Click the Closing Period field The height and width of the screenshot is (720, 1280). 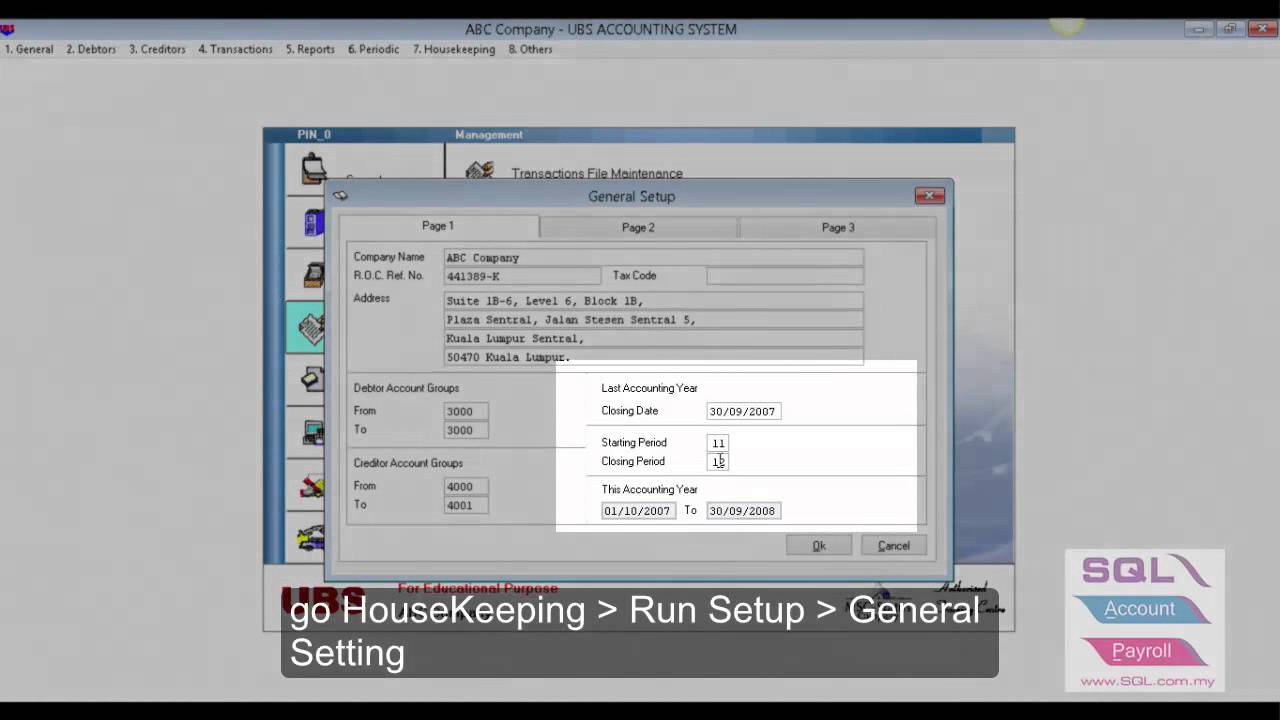click(718, 462)
